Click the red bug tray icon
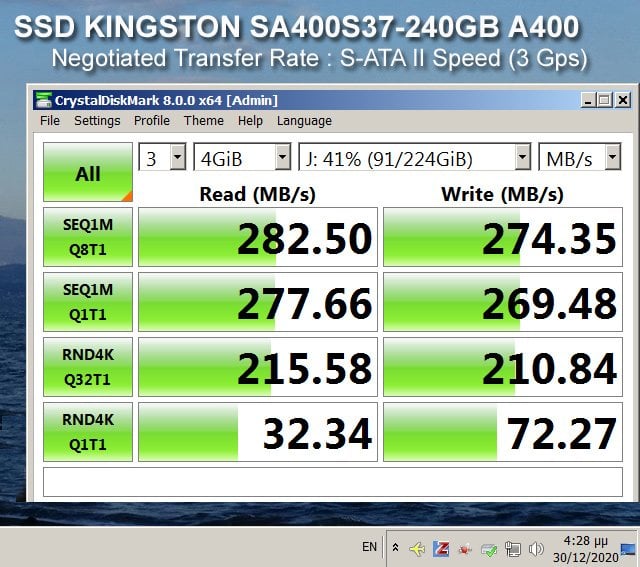Image resolution: width=640 pixels, height=567 pixels. [465, 549]
